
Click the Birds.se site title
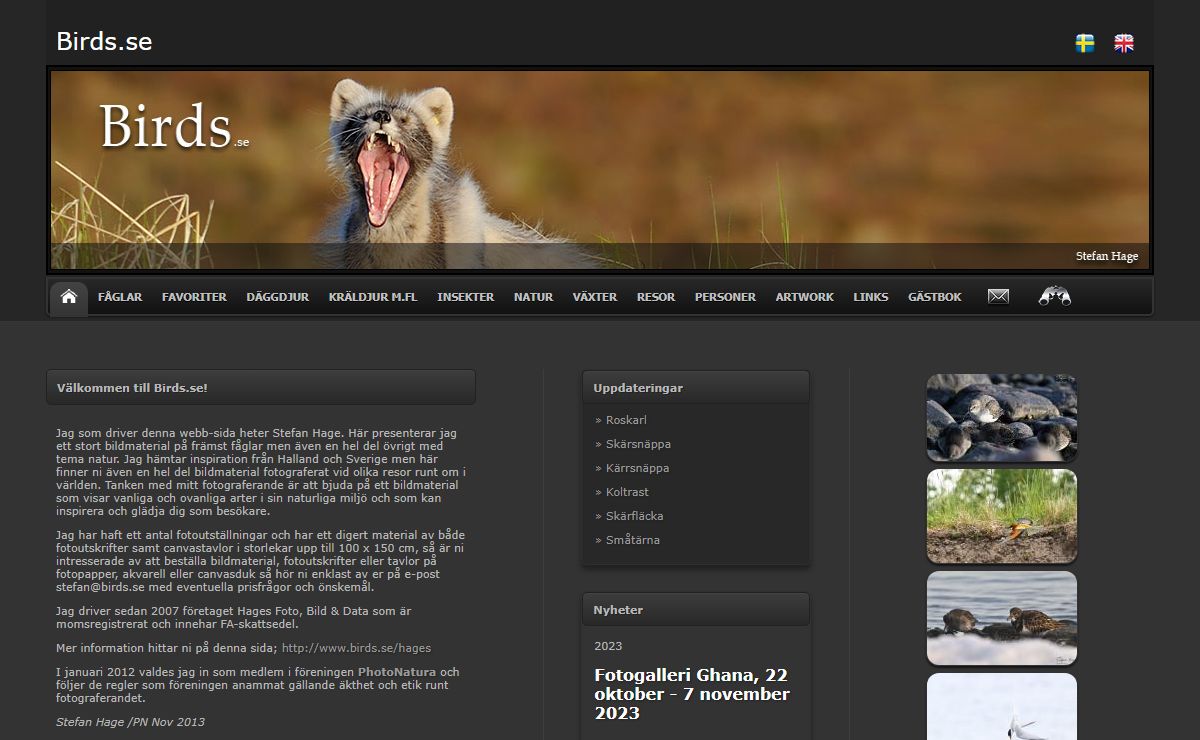point(104,41)
